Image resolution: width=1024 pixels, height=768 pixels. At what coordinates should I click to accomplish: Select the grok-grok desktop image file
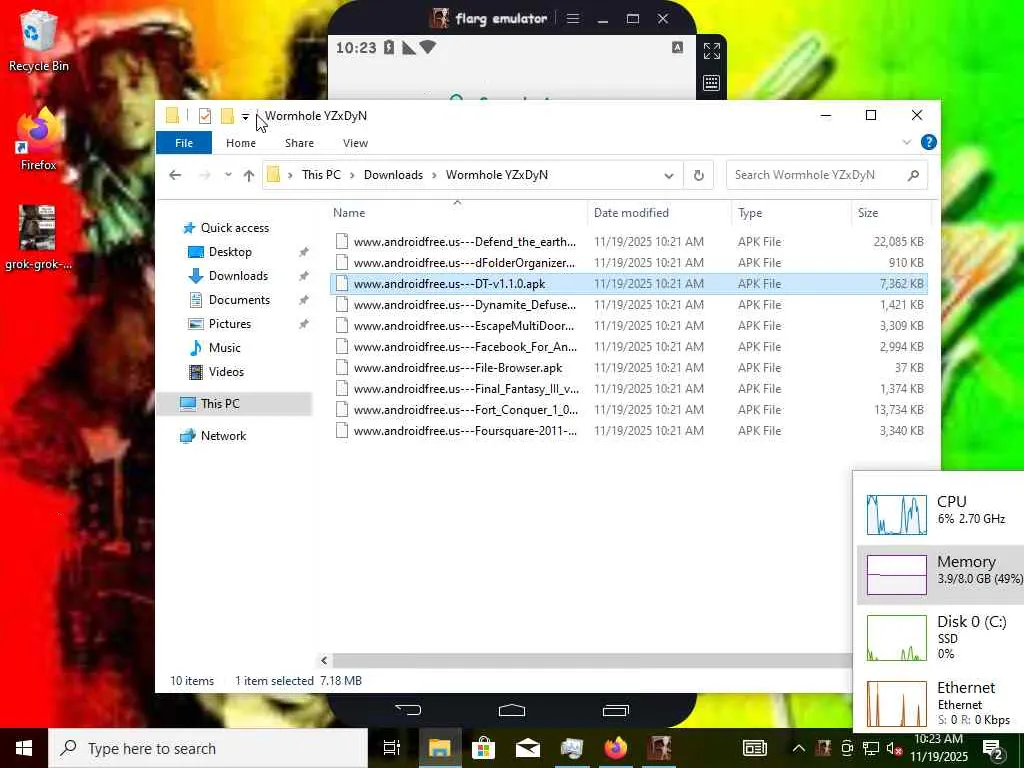tap(38, 237)
